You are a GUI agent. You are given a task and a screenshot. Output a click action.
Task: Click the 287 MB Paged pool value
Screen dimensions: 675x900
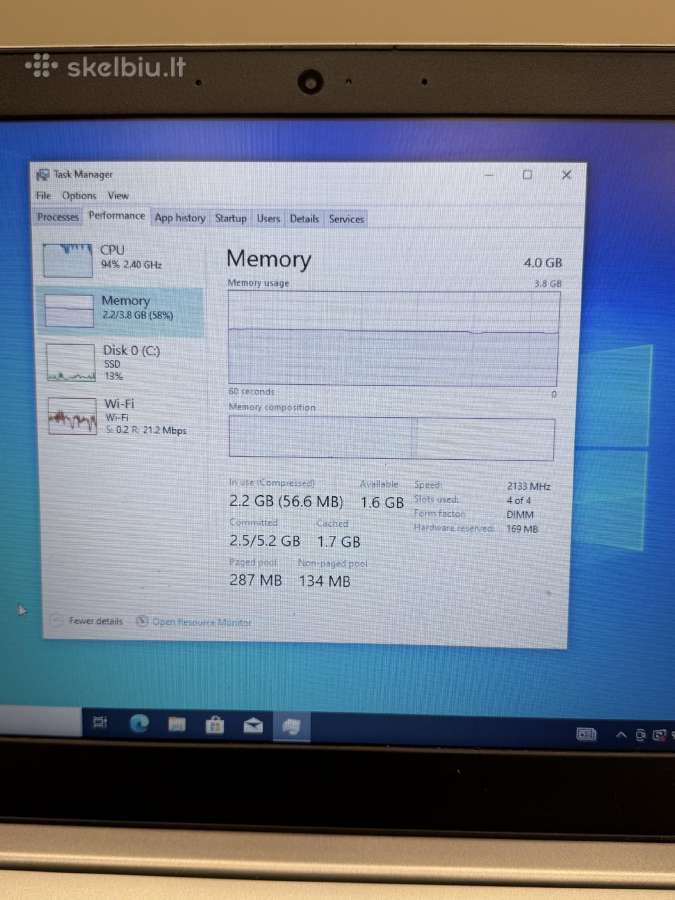(x=255, y=580)
